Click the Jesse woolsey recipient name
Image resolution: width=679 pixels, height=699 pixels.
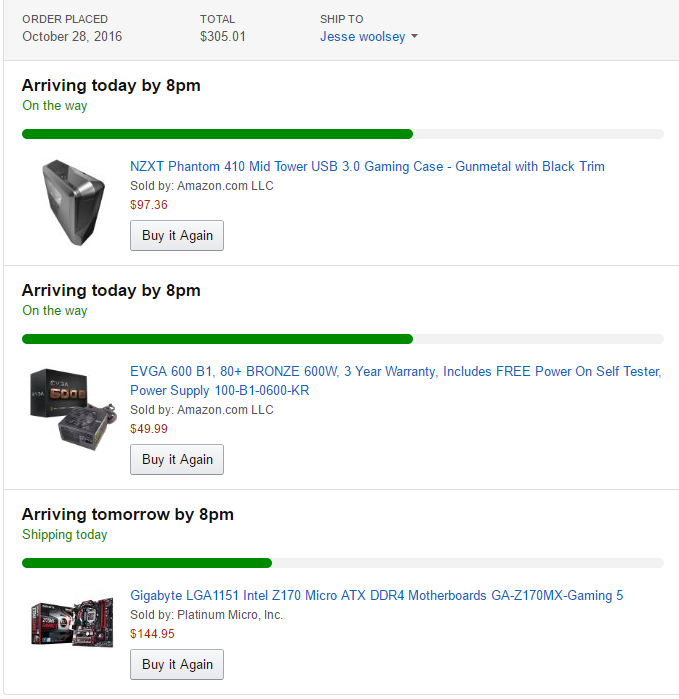[362, 37]
